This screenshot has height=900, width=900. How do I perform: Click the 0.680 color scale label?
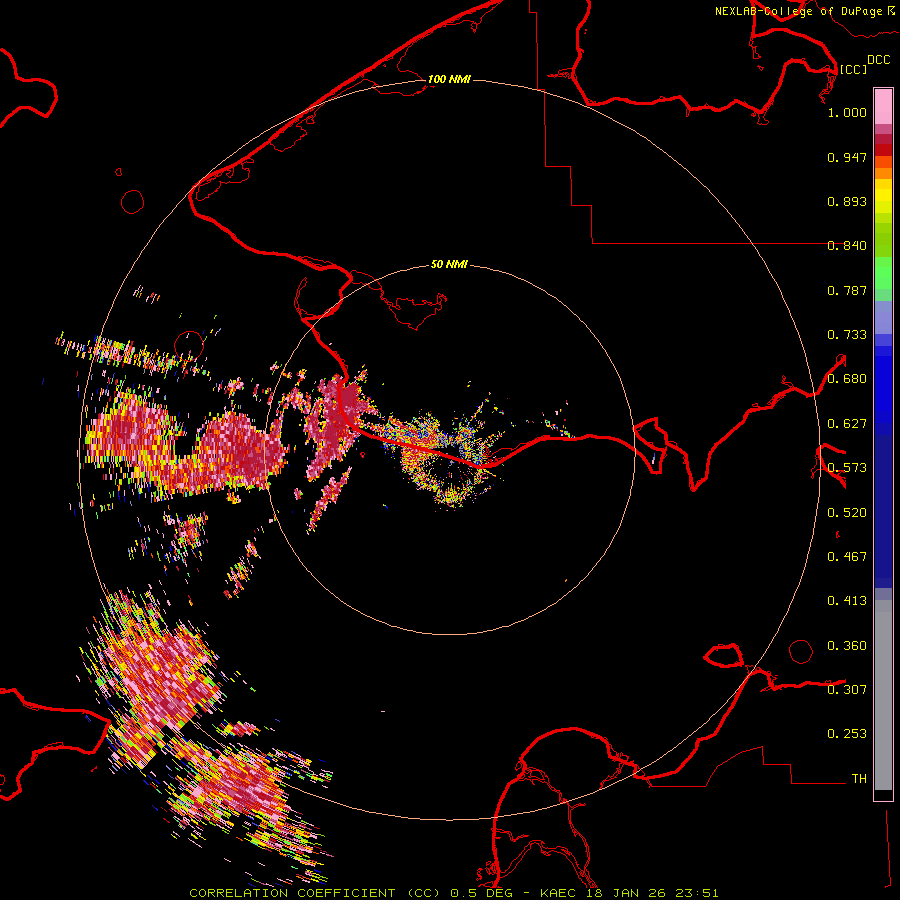click(x=847, y=379)
